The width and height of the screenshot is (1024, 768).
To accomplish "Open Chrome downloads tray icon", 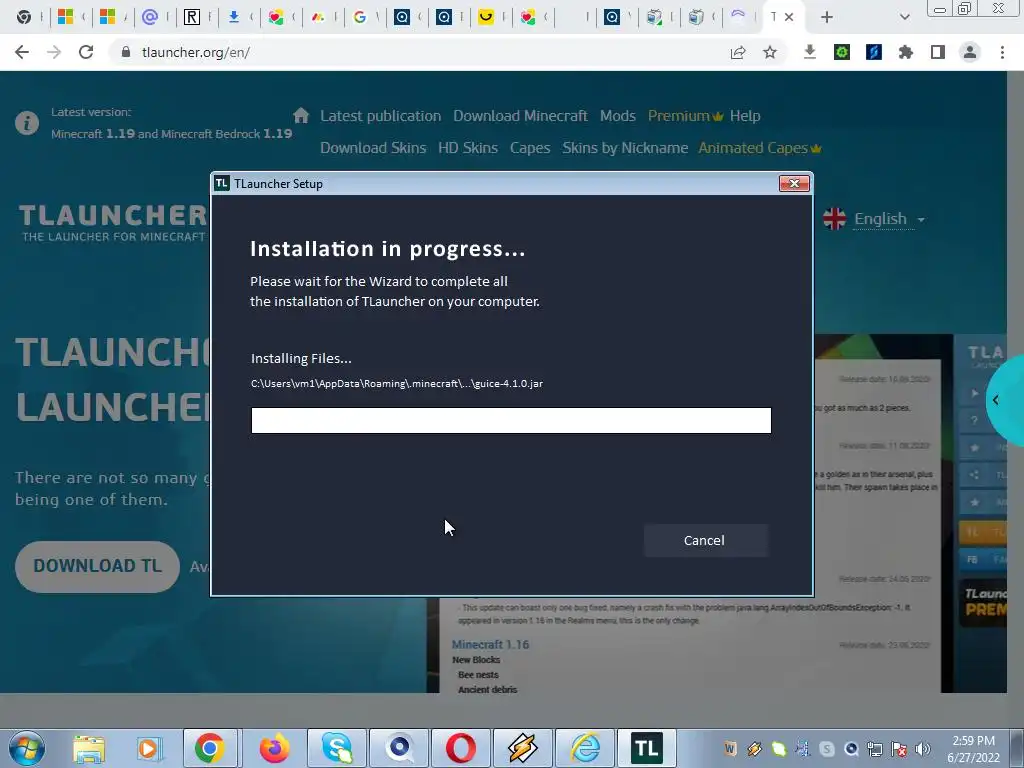I will pos(810,52).
